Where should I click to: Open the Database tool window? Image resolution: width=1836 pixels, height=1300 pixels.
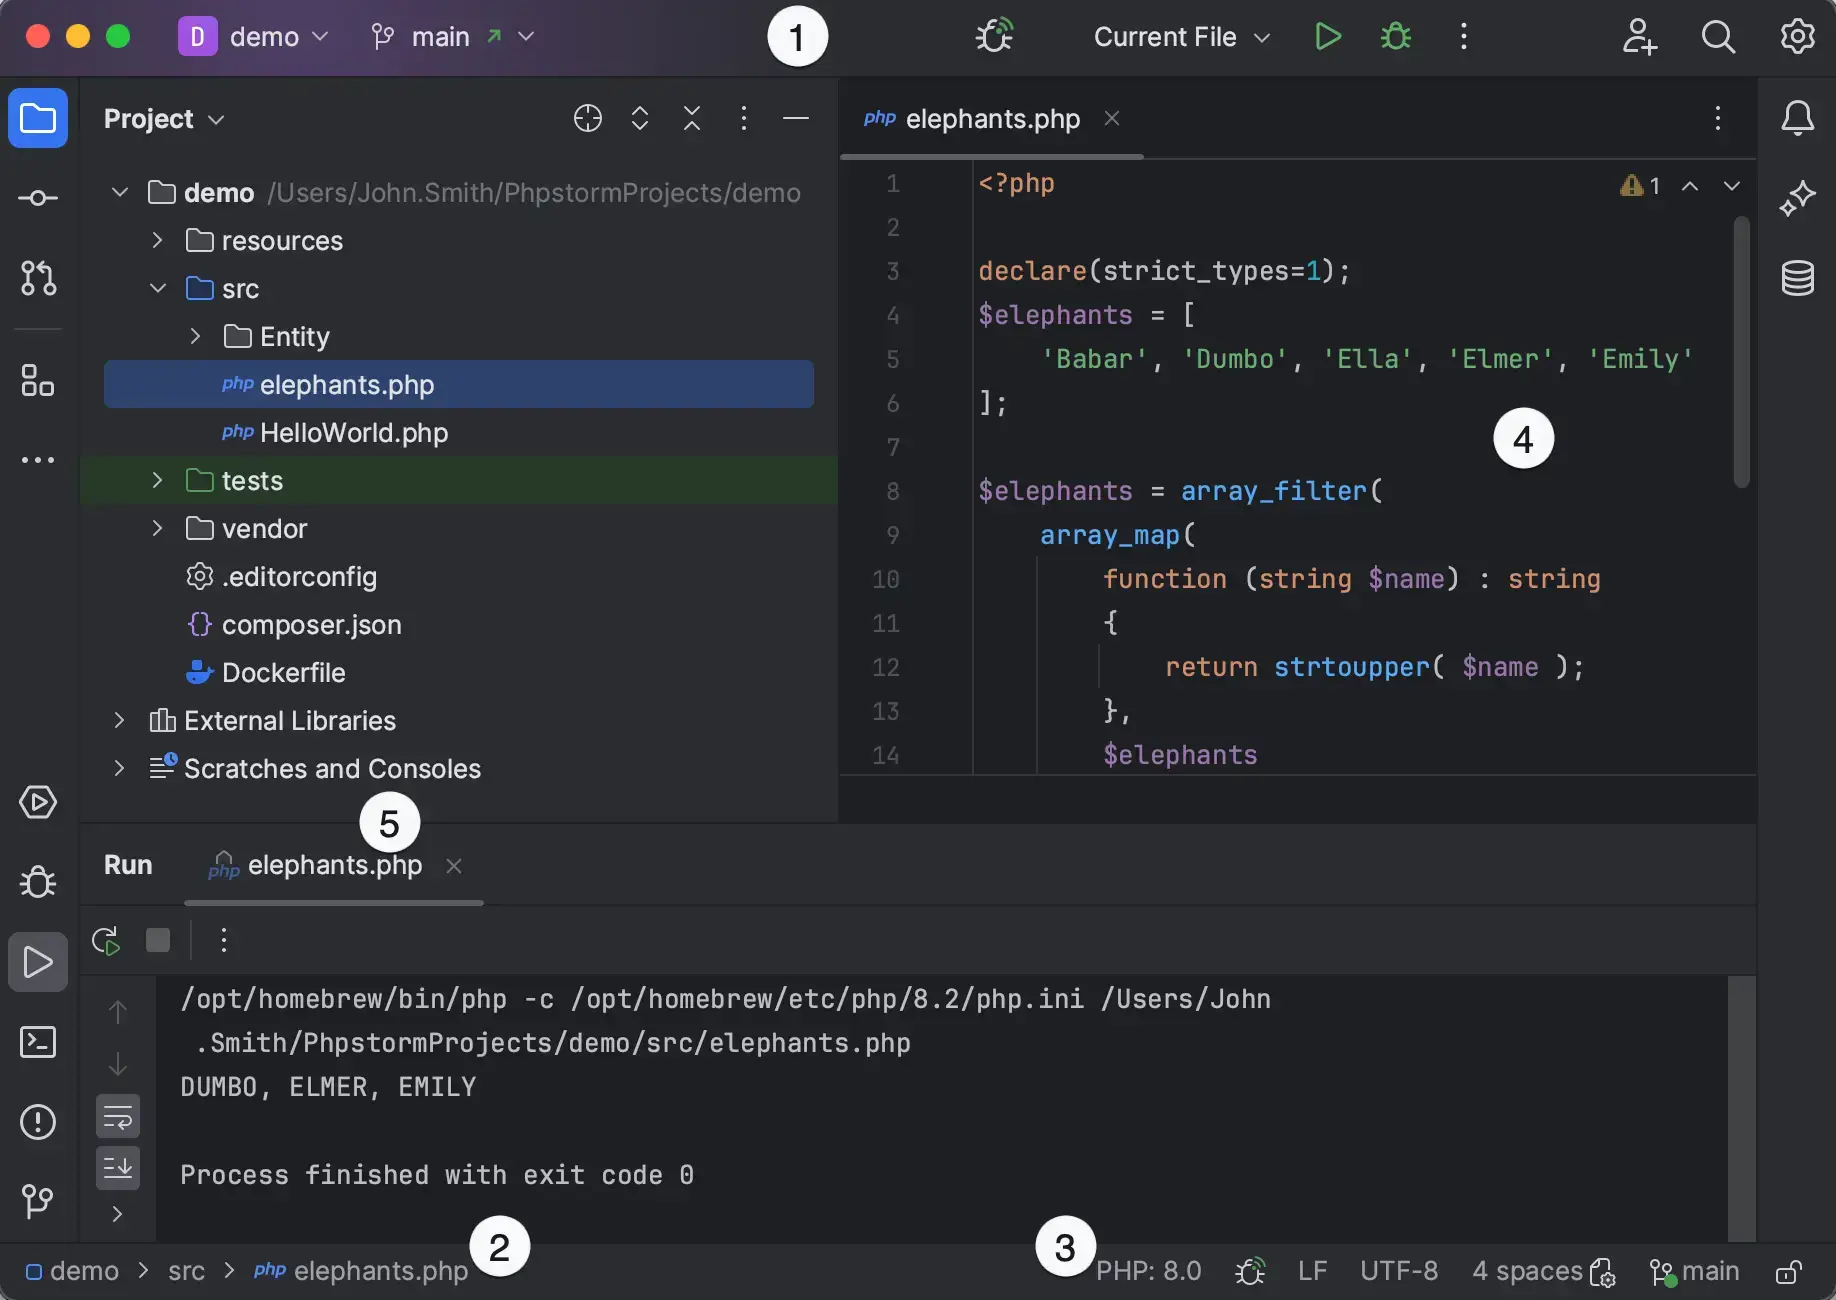coord(1797,278)
